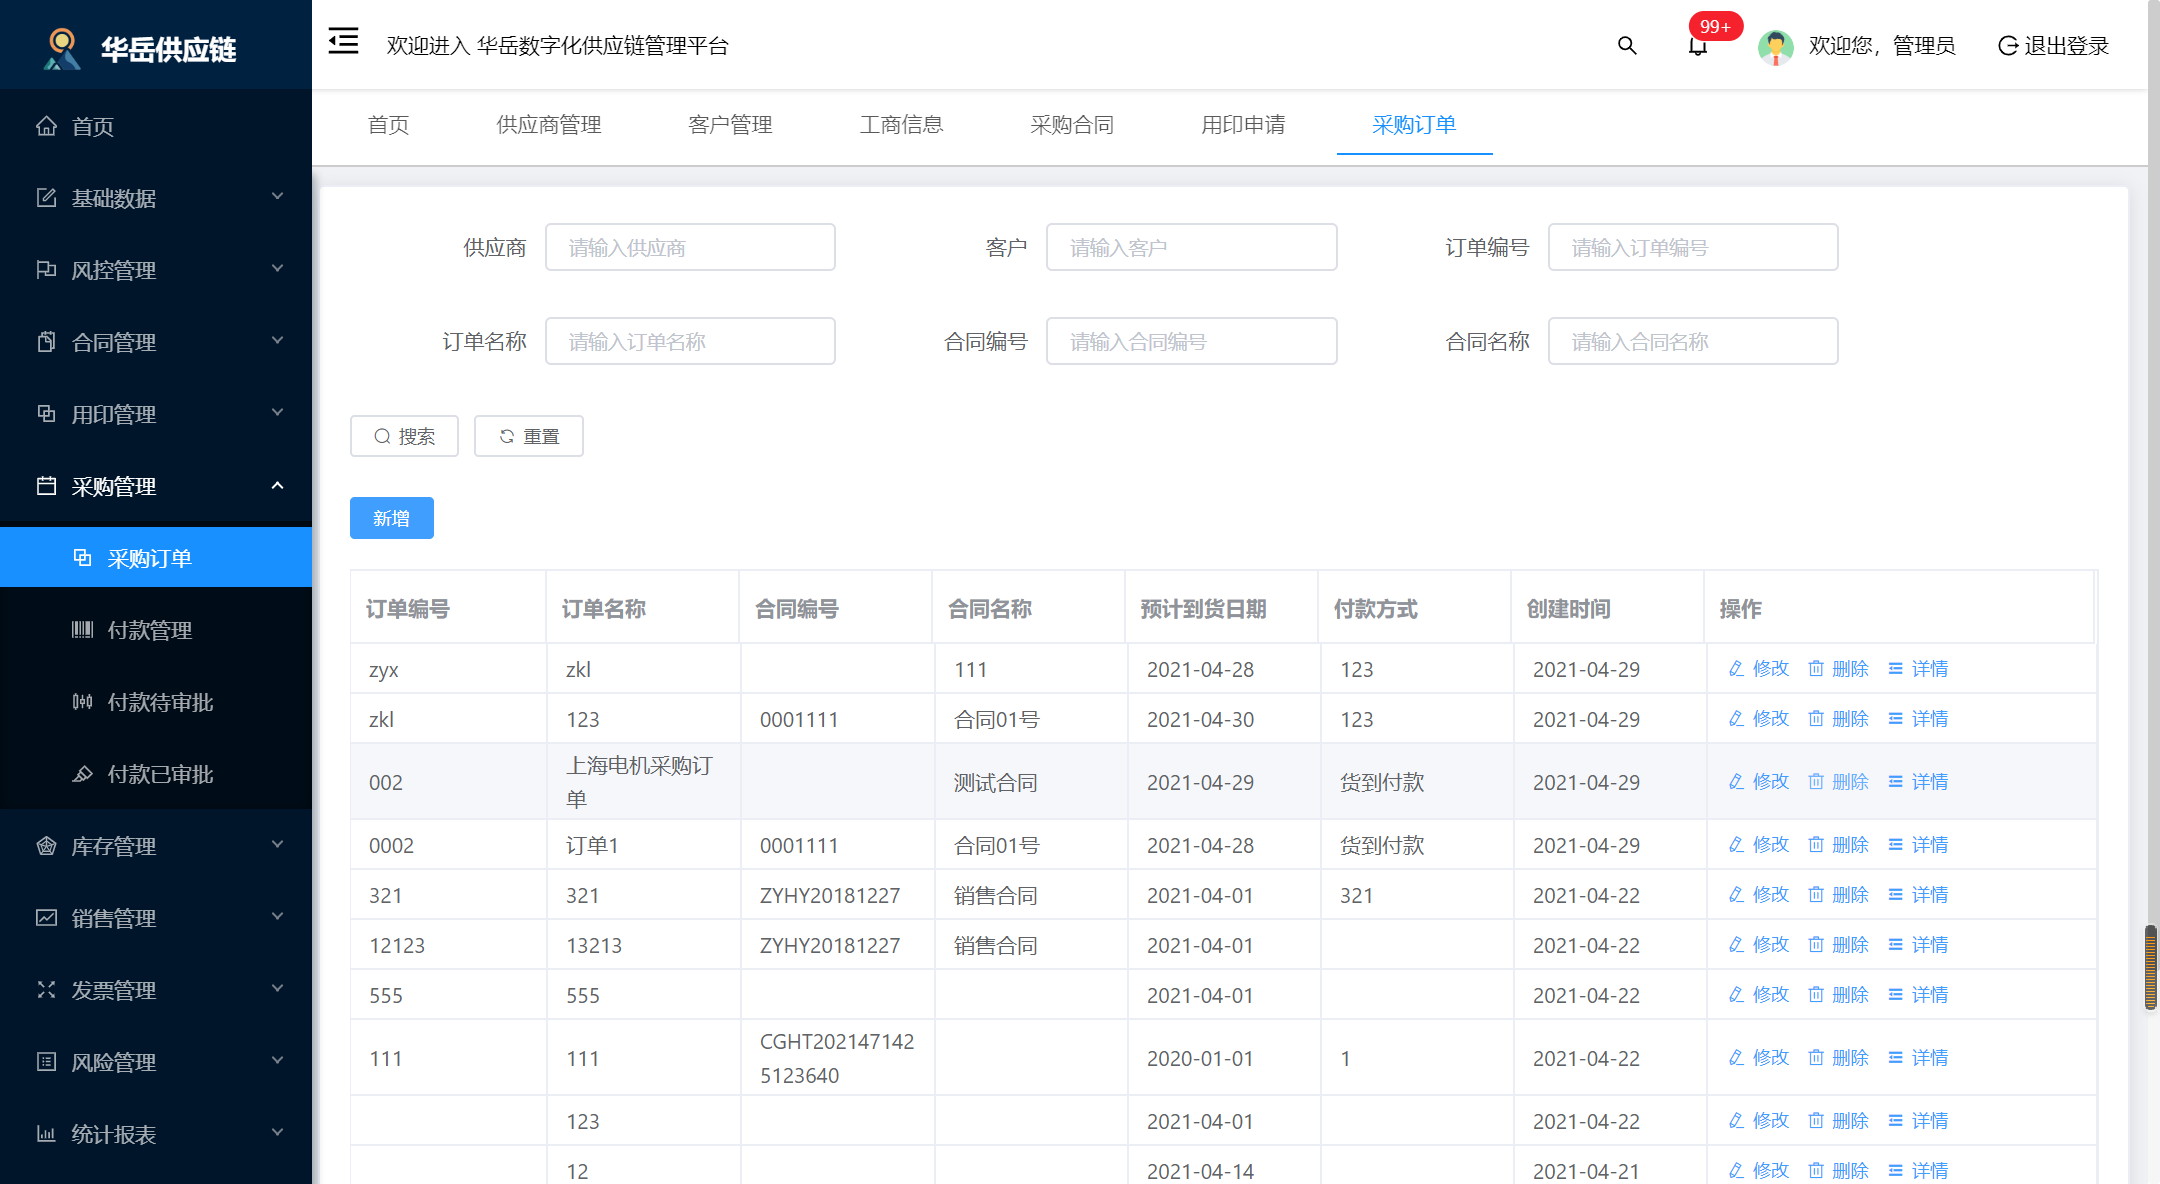Click the 风险管理 sidebar icon
The height and width of the screenshot is (1184, 2160).
[x=46, y=1062]
